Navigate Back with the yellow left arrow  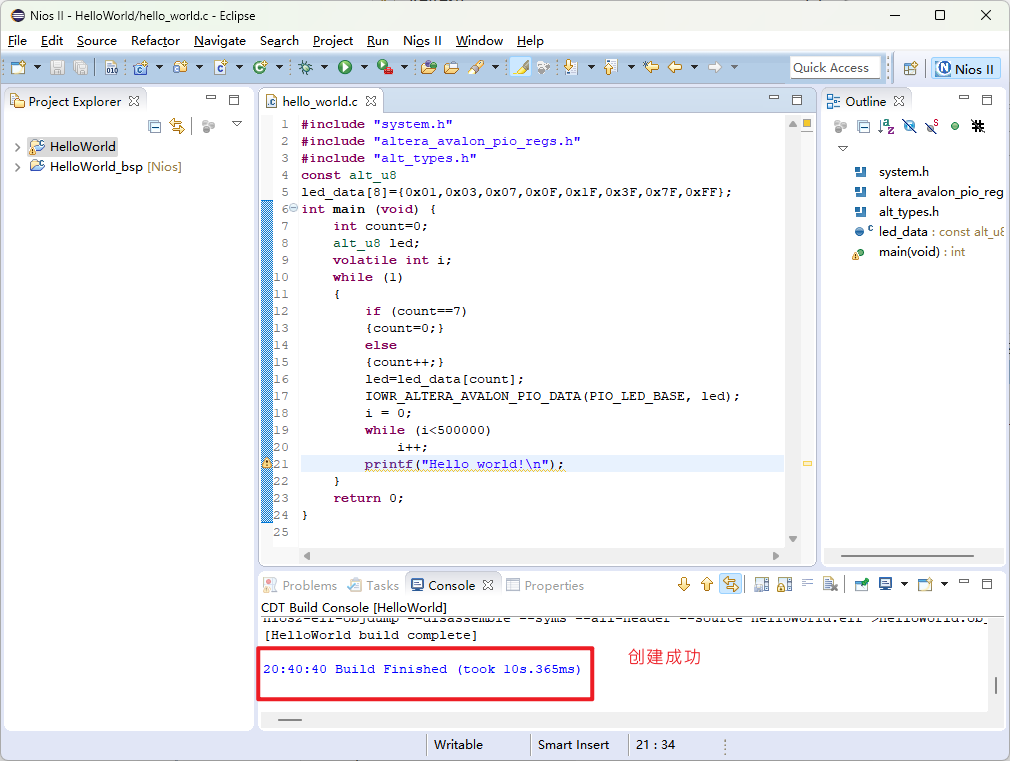[674, 67]
